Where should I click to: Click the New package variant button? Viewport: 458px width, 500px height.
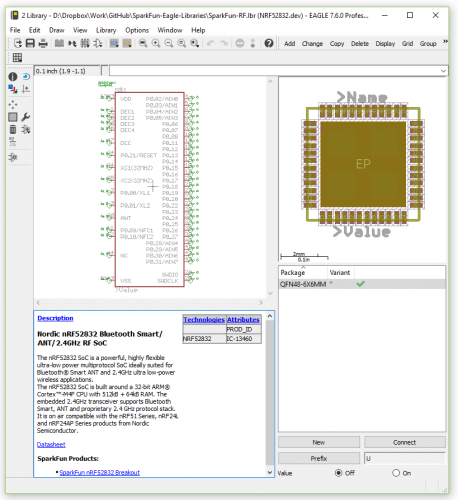coord(319,442)
